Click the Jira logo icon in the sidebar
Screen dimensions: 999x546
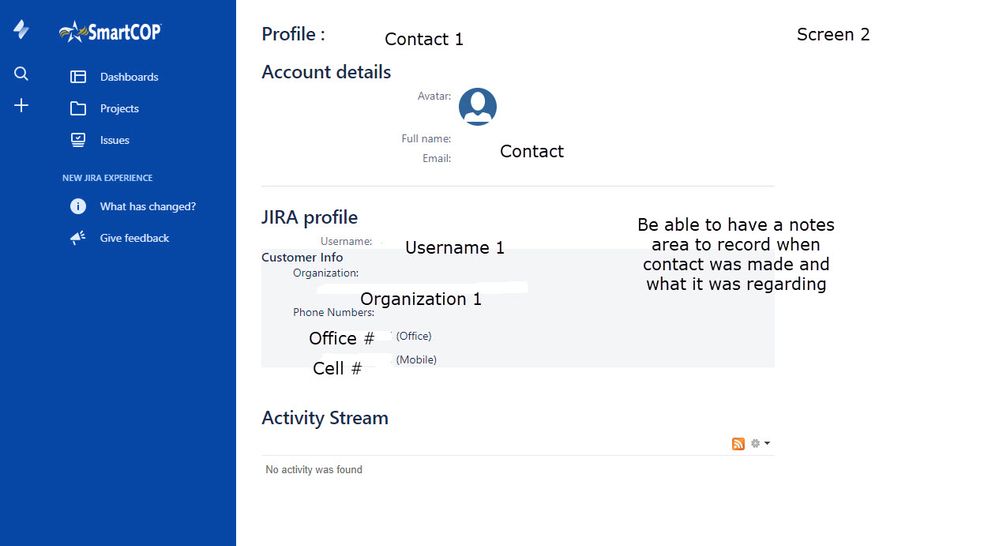point(21,29)
